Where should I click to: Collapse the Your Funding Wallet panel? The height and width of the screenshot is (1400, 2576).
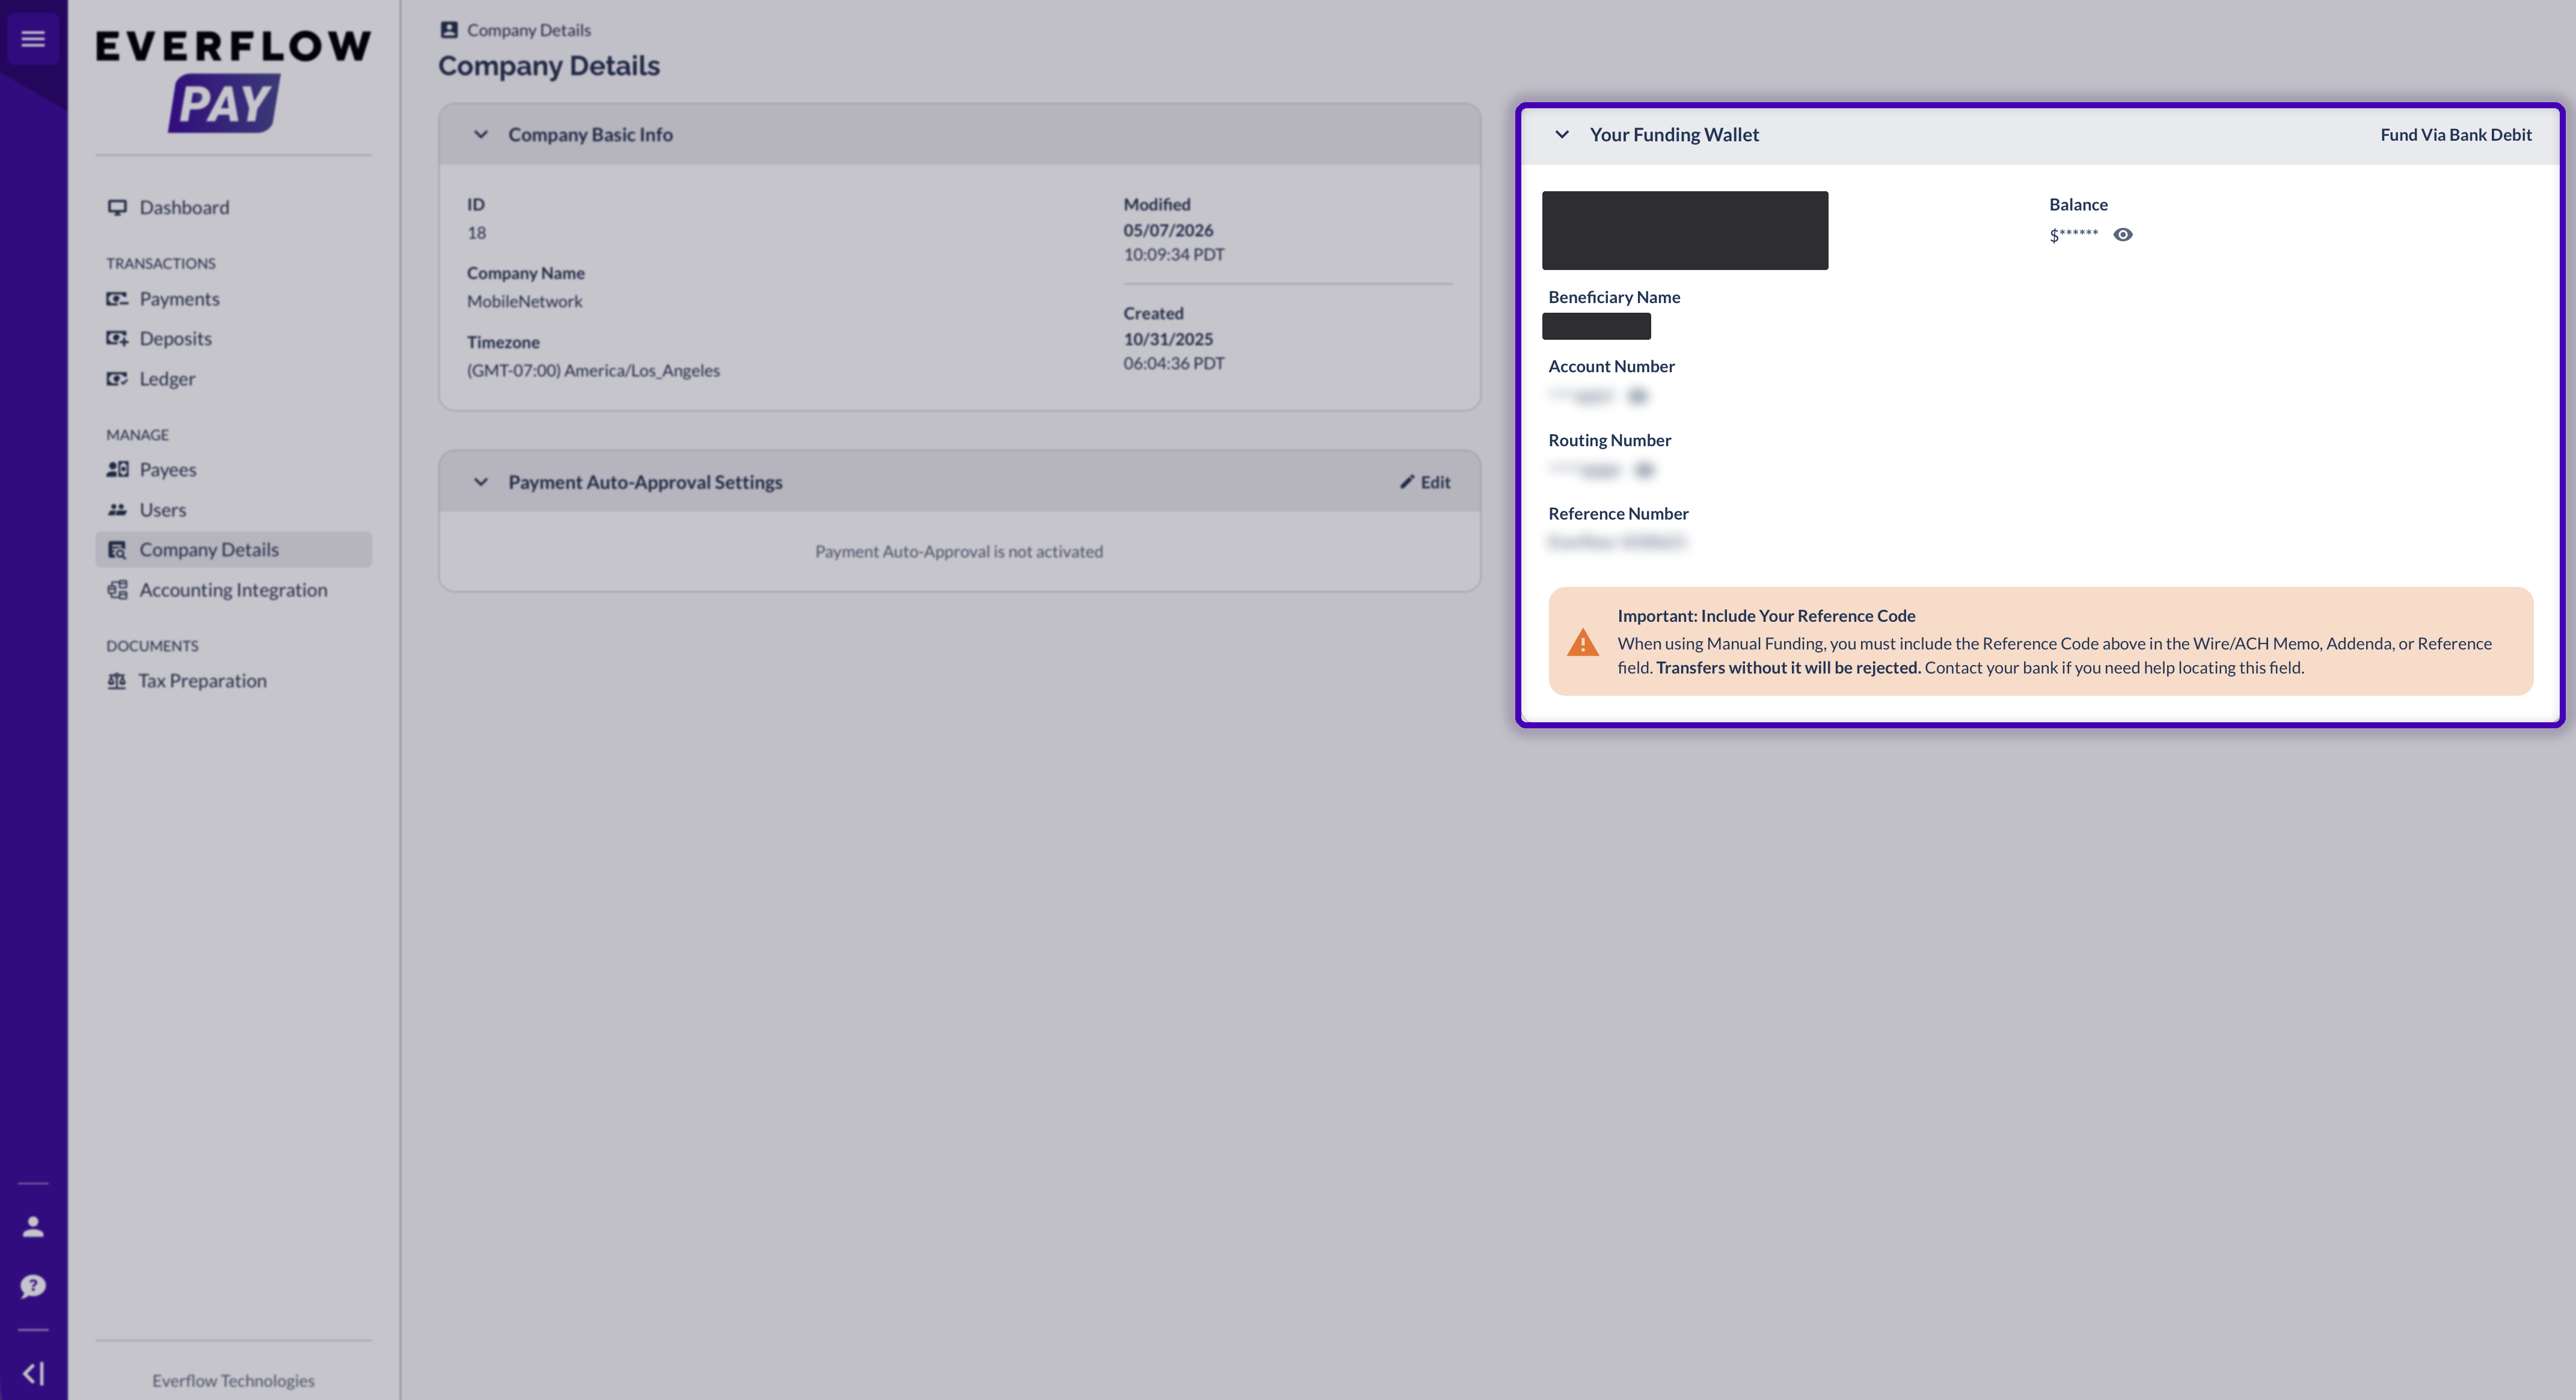pyautogui.click(x=1562, y=135)
